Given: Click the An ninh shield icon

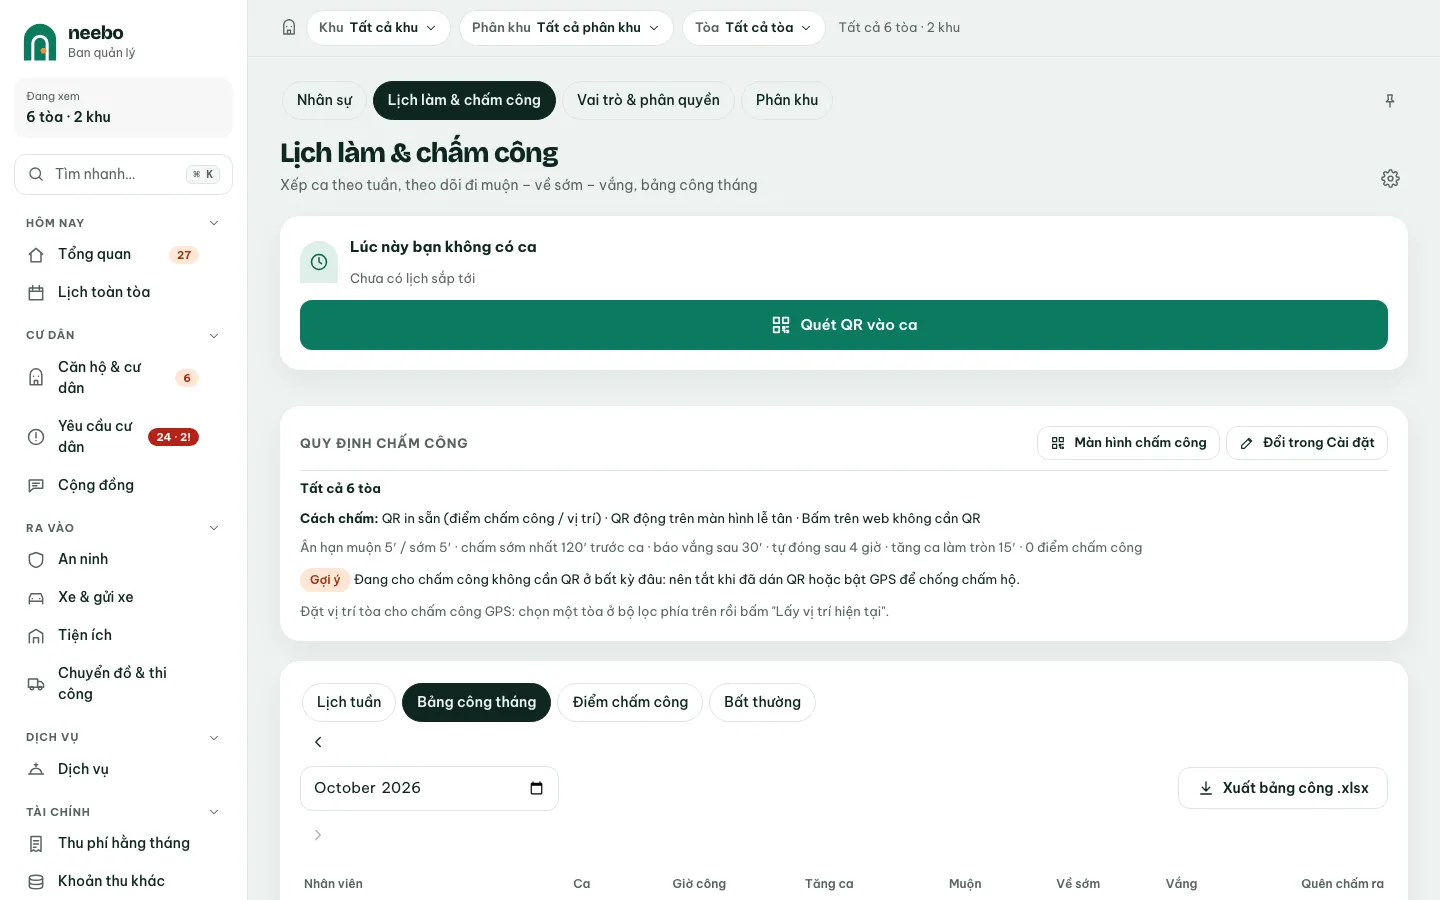Looking at the screenshot, I should (x=36, y=560).
